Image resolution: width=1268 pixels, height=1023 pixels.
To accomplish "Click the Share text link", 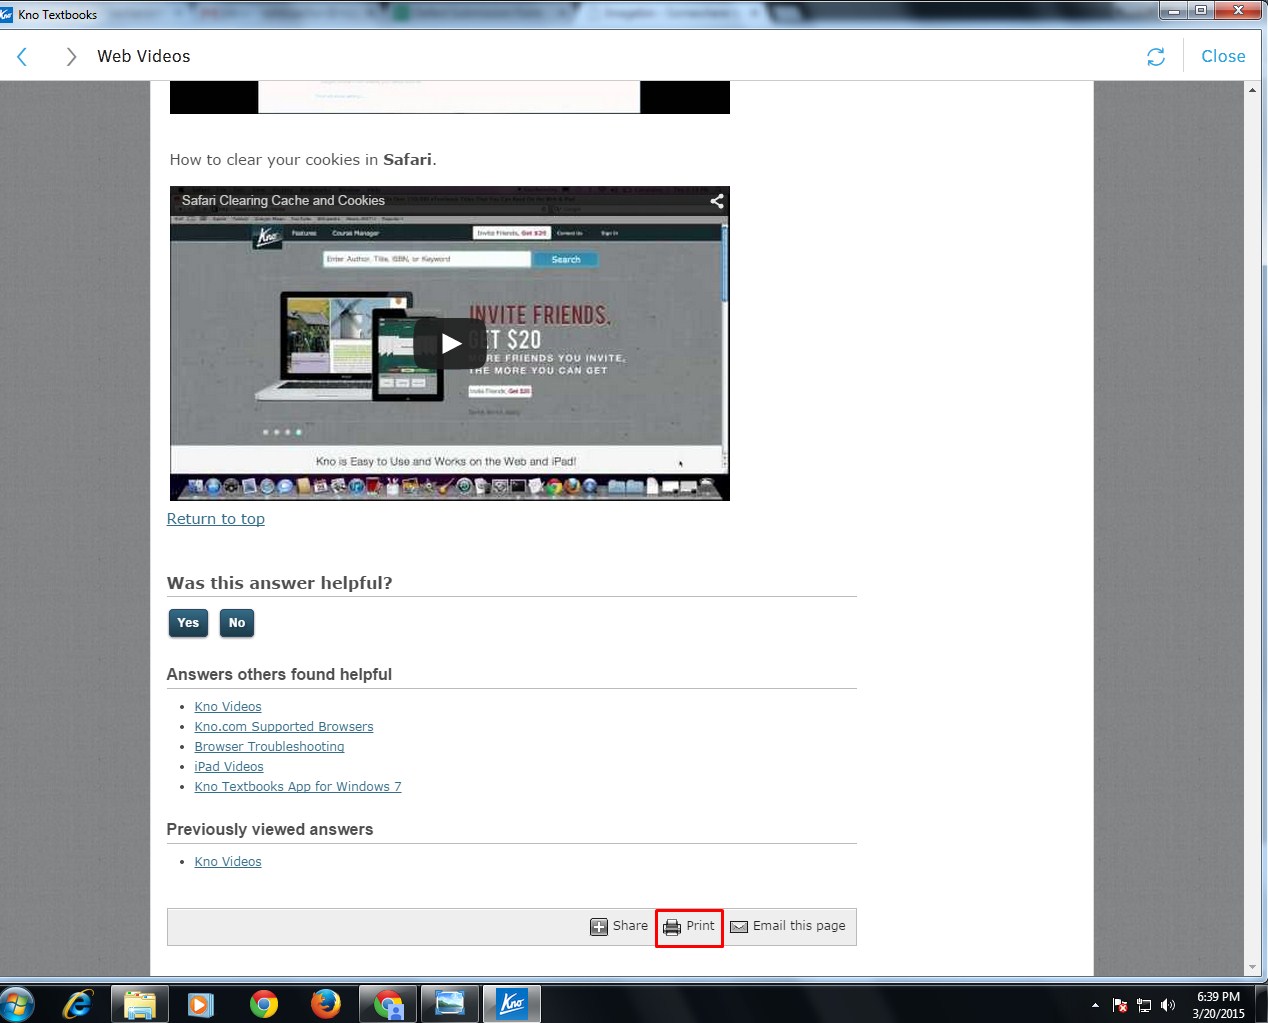I will [630, 926].
